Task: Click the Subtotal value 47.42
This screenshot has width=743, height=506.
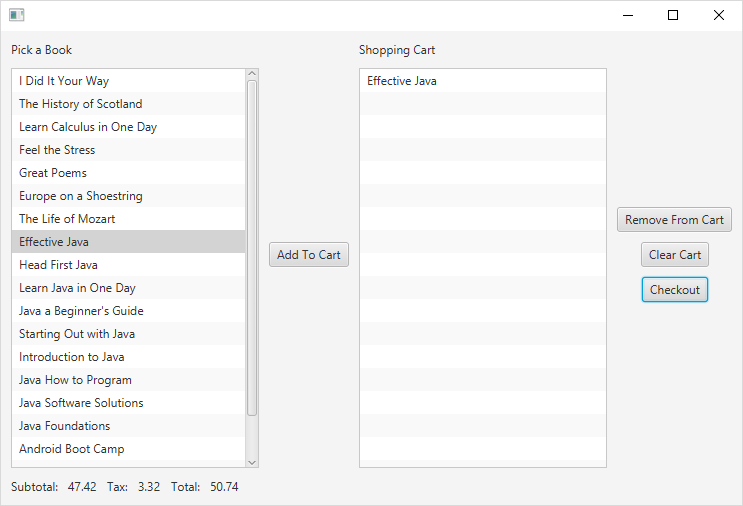Action: pos(82,487)
